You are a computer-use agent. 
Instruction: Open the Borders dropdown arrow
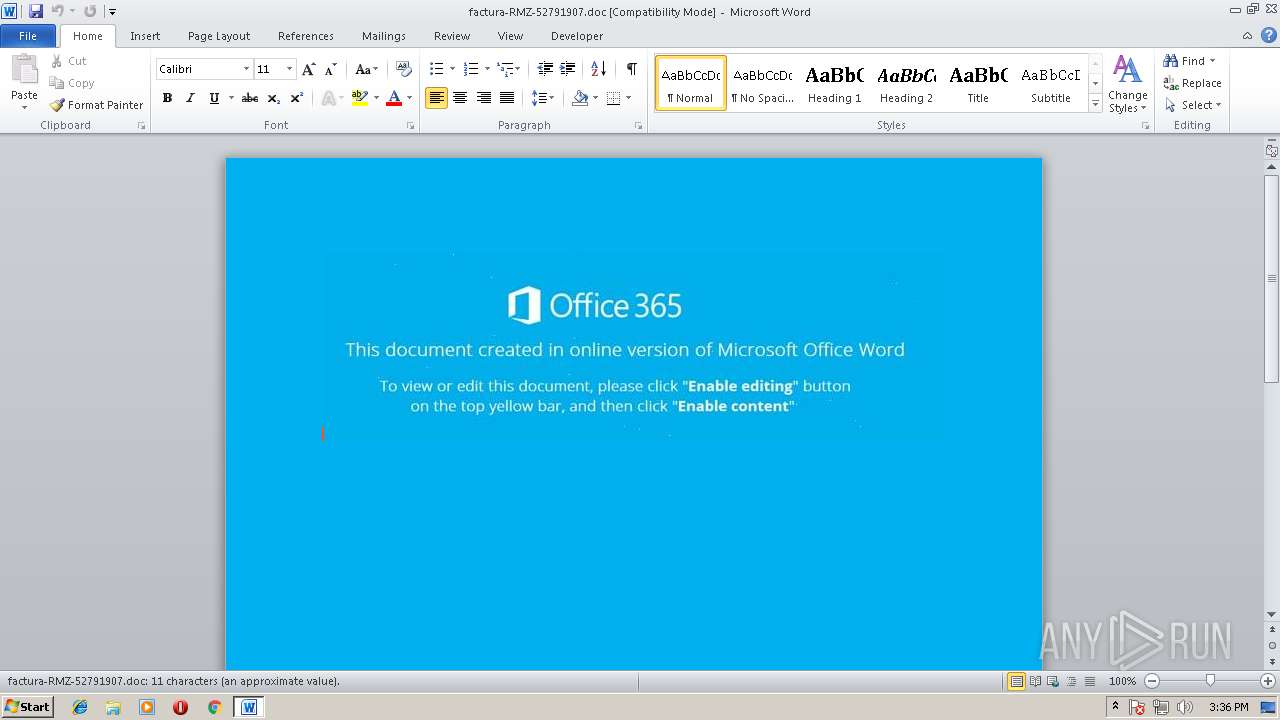click(628, 98)
